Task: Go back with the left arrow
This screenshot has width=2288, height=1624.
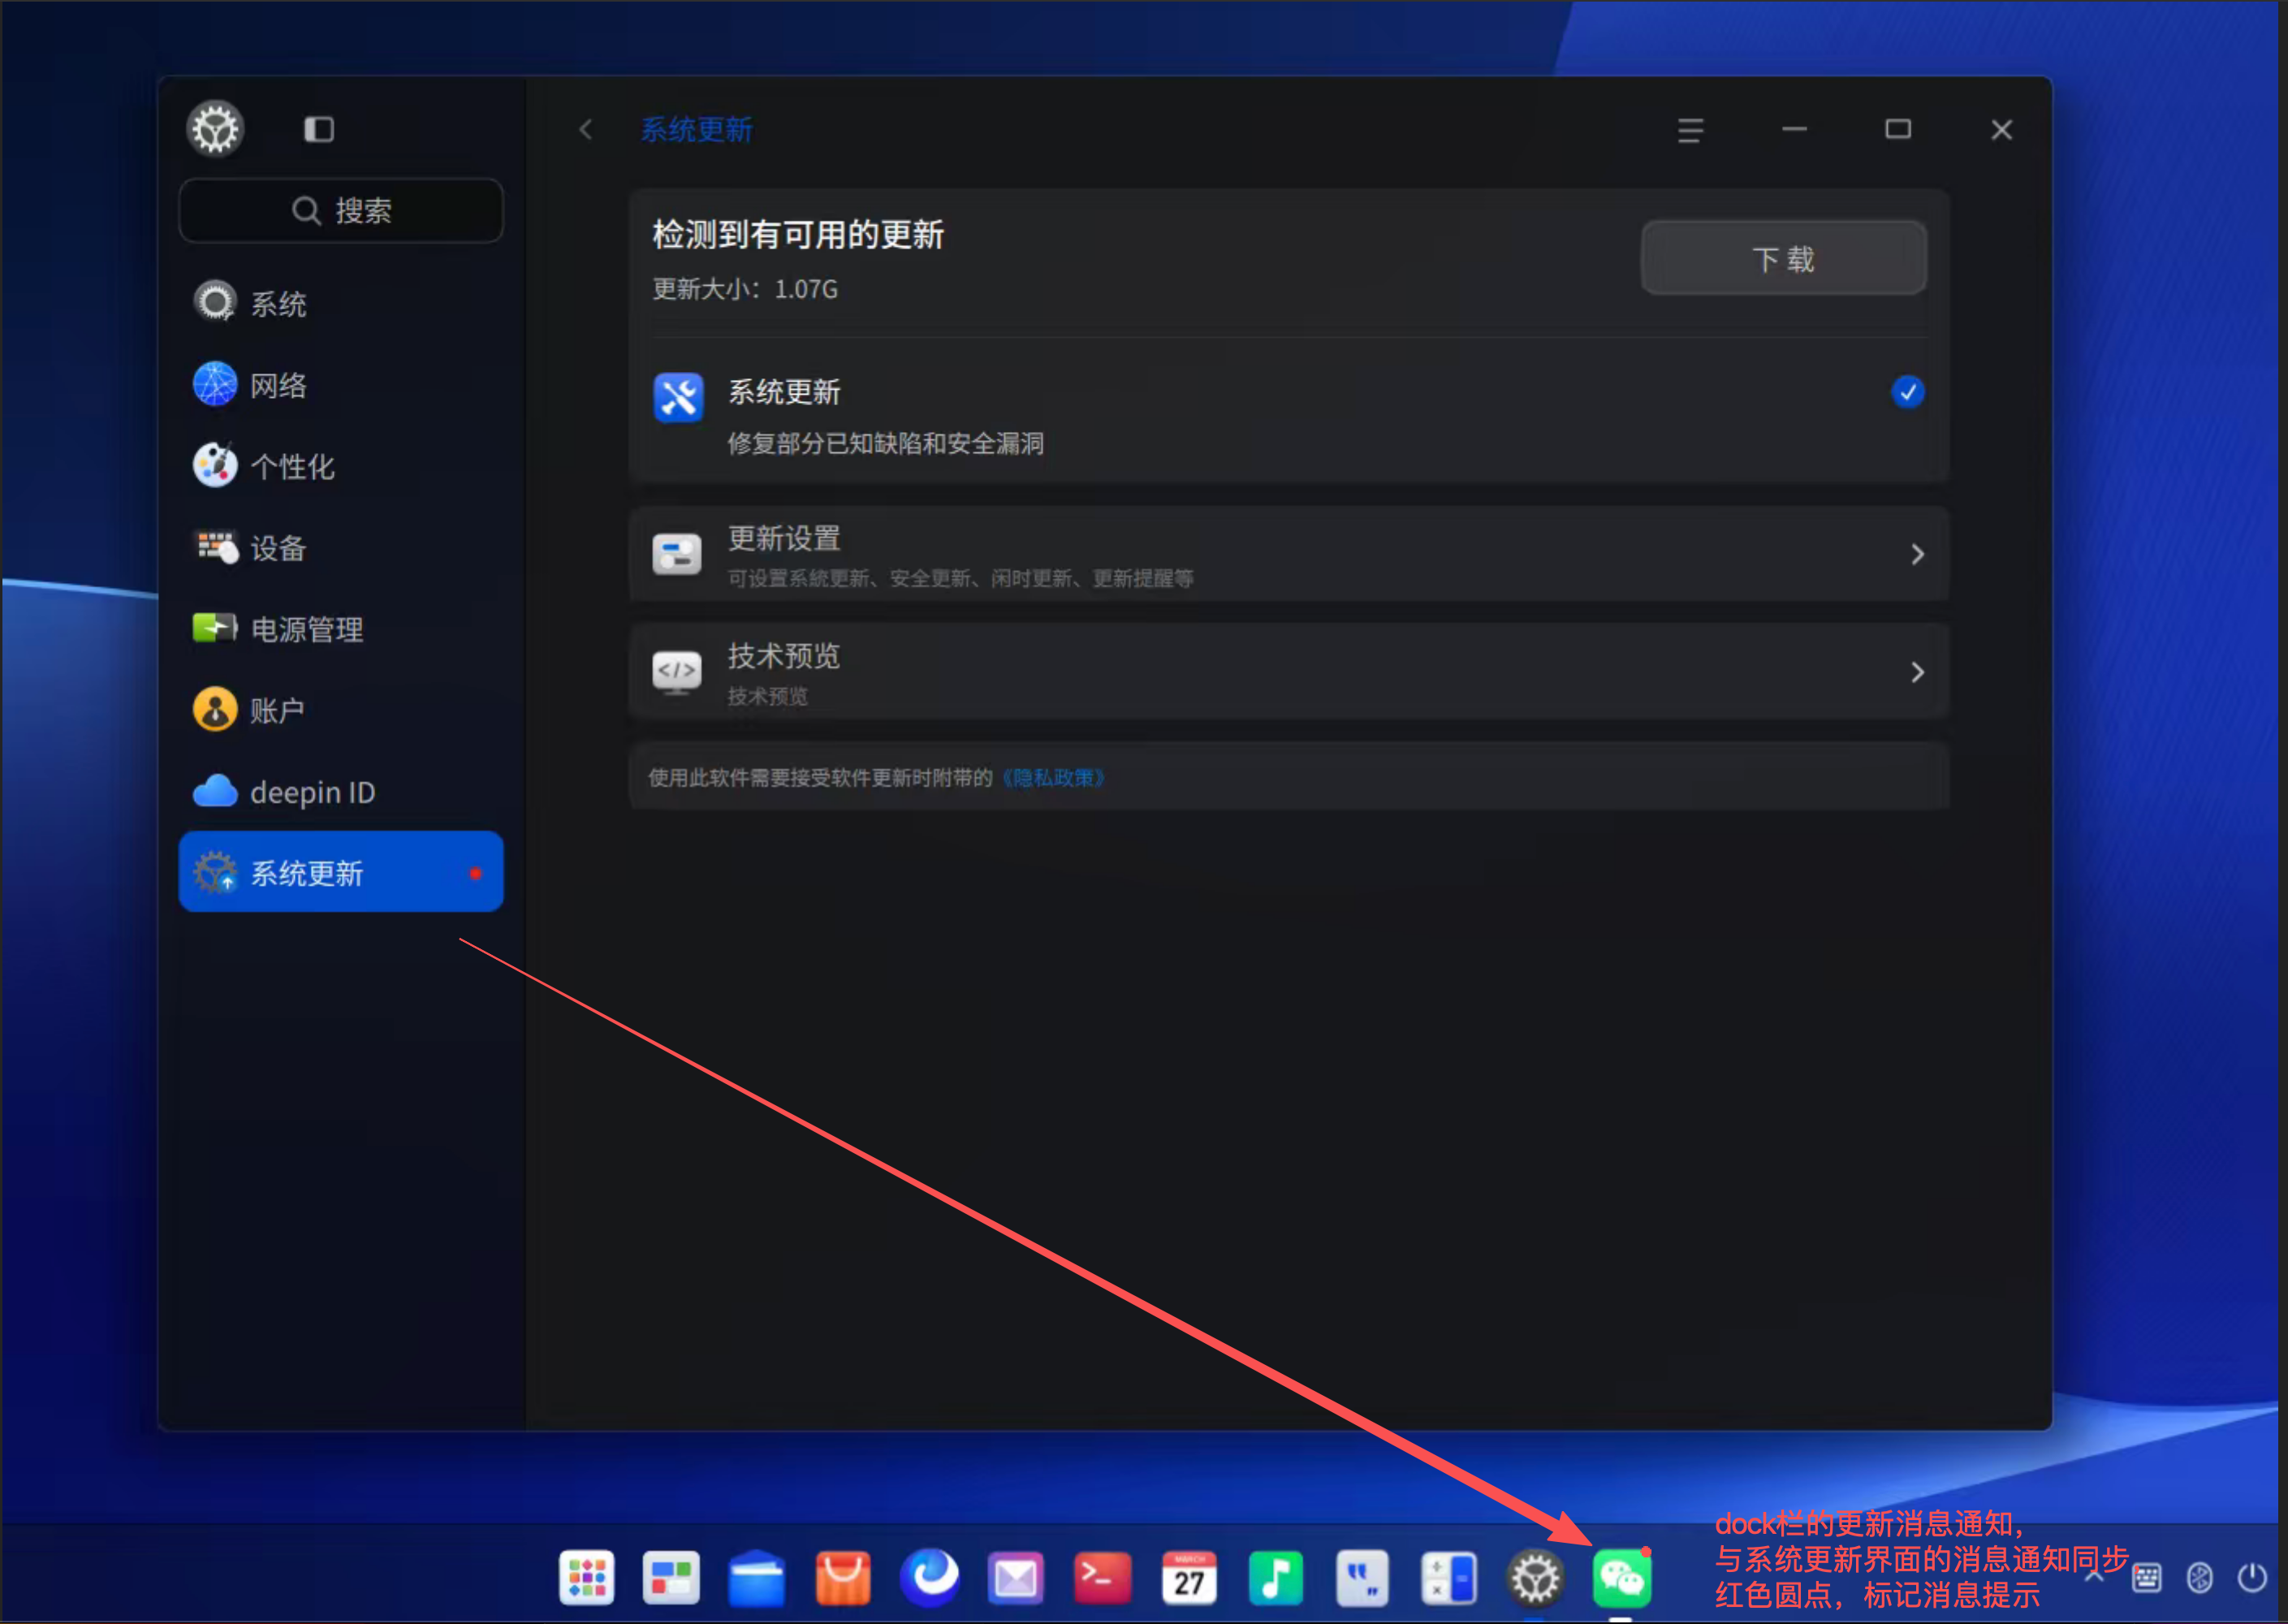Action: tap(586, 130)
